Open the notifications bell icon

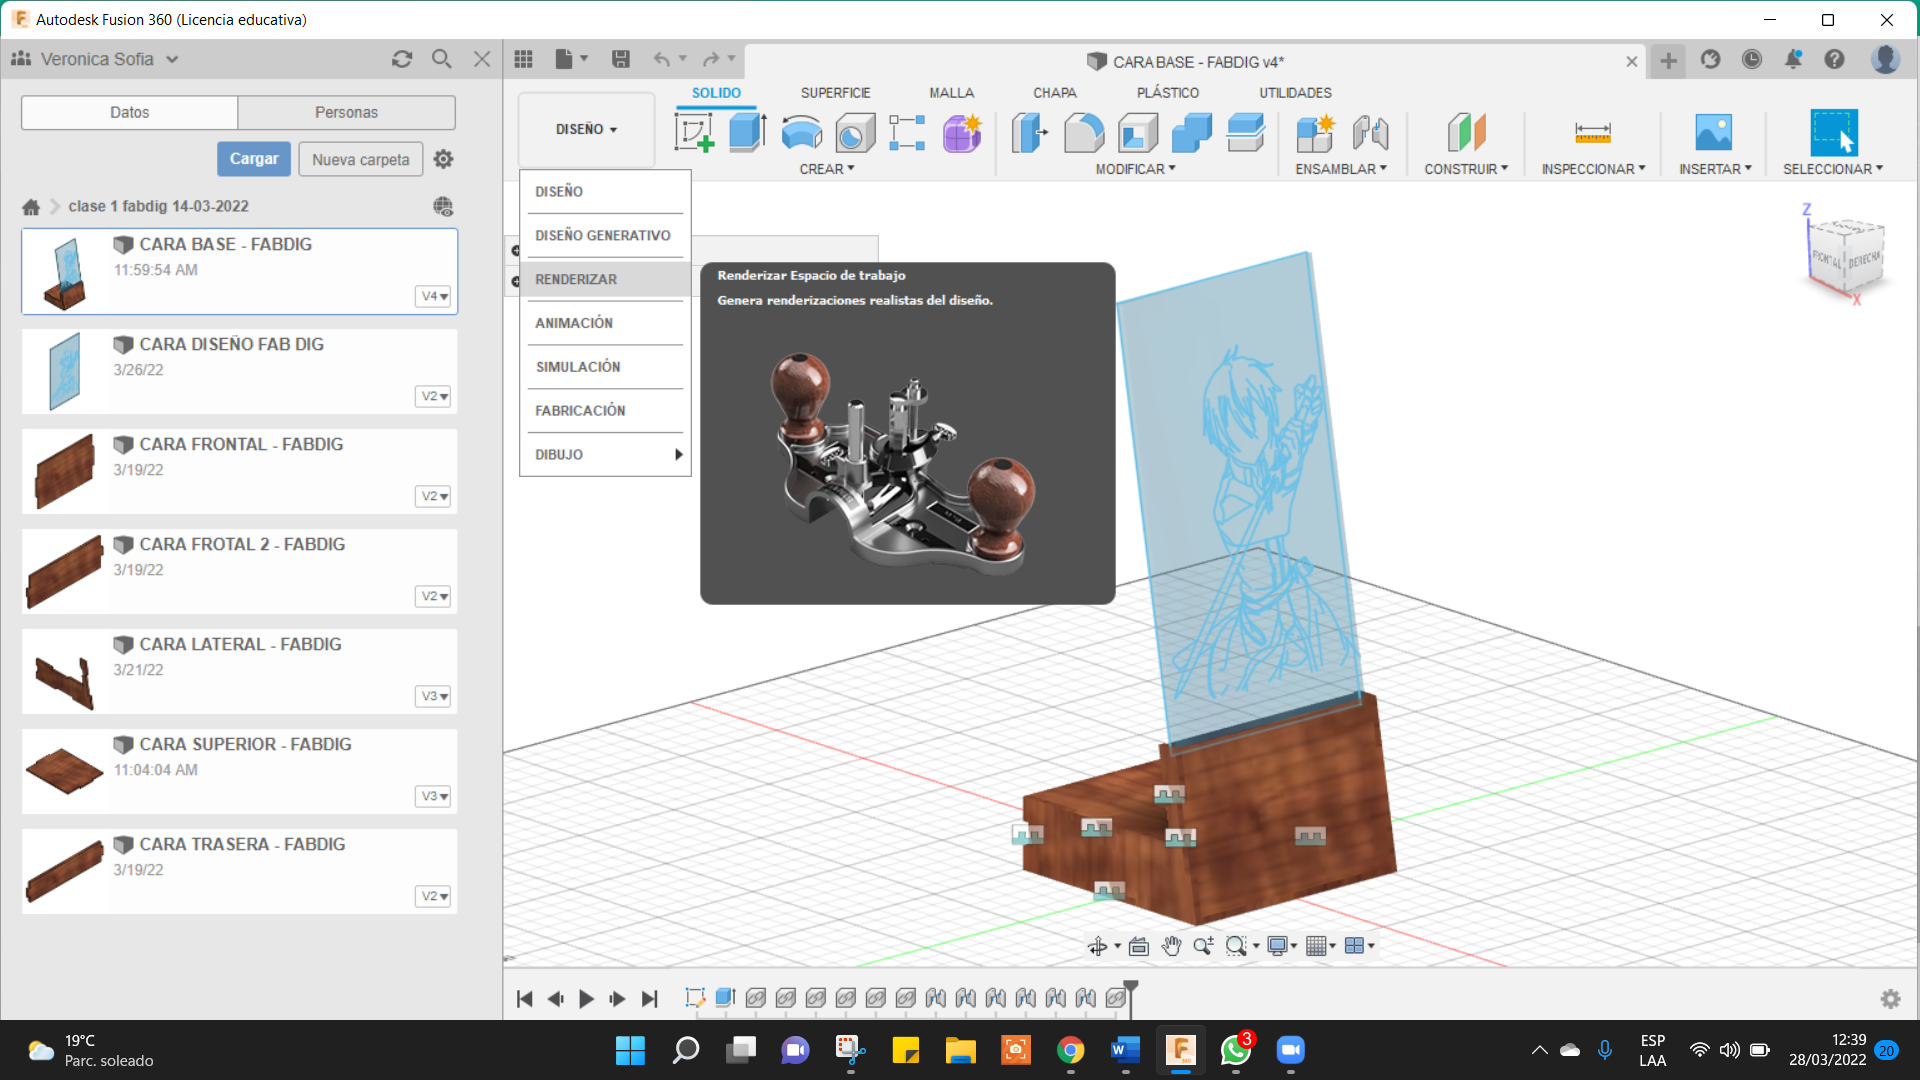pos(1793,59)
